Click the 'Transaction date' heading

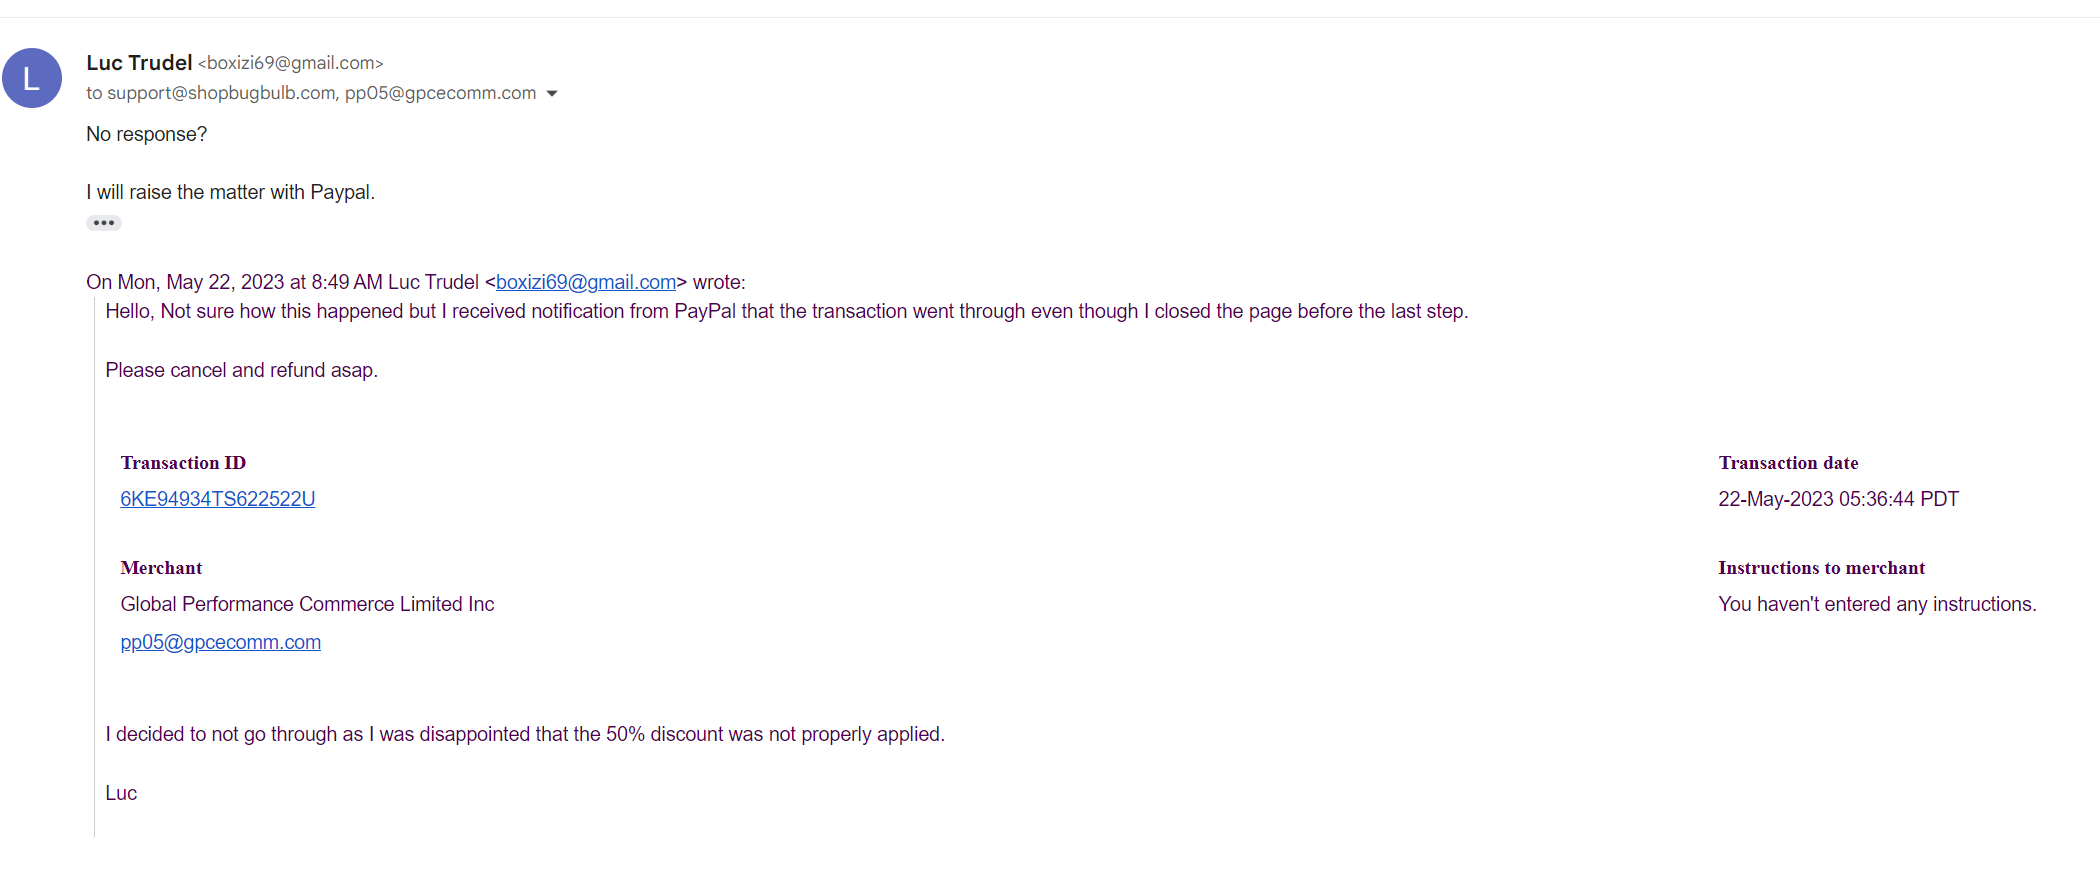pos(1788,463)
